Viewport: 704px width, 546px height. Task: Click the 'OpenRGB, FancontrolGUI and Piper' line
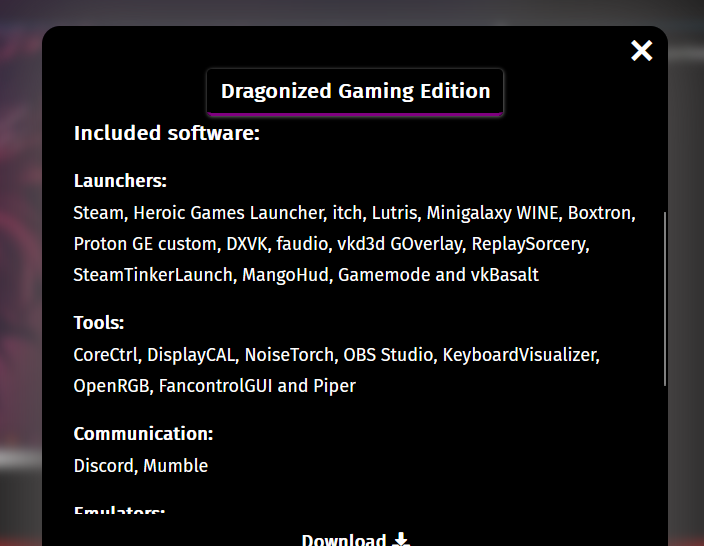pyautogui.click(x=215, y=386)
